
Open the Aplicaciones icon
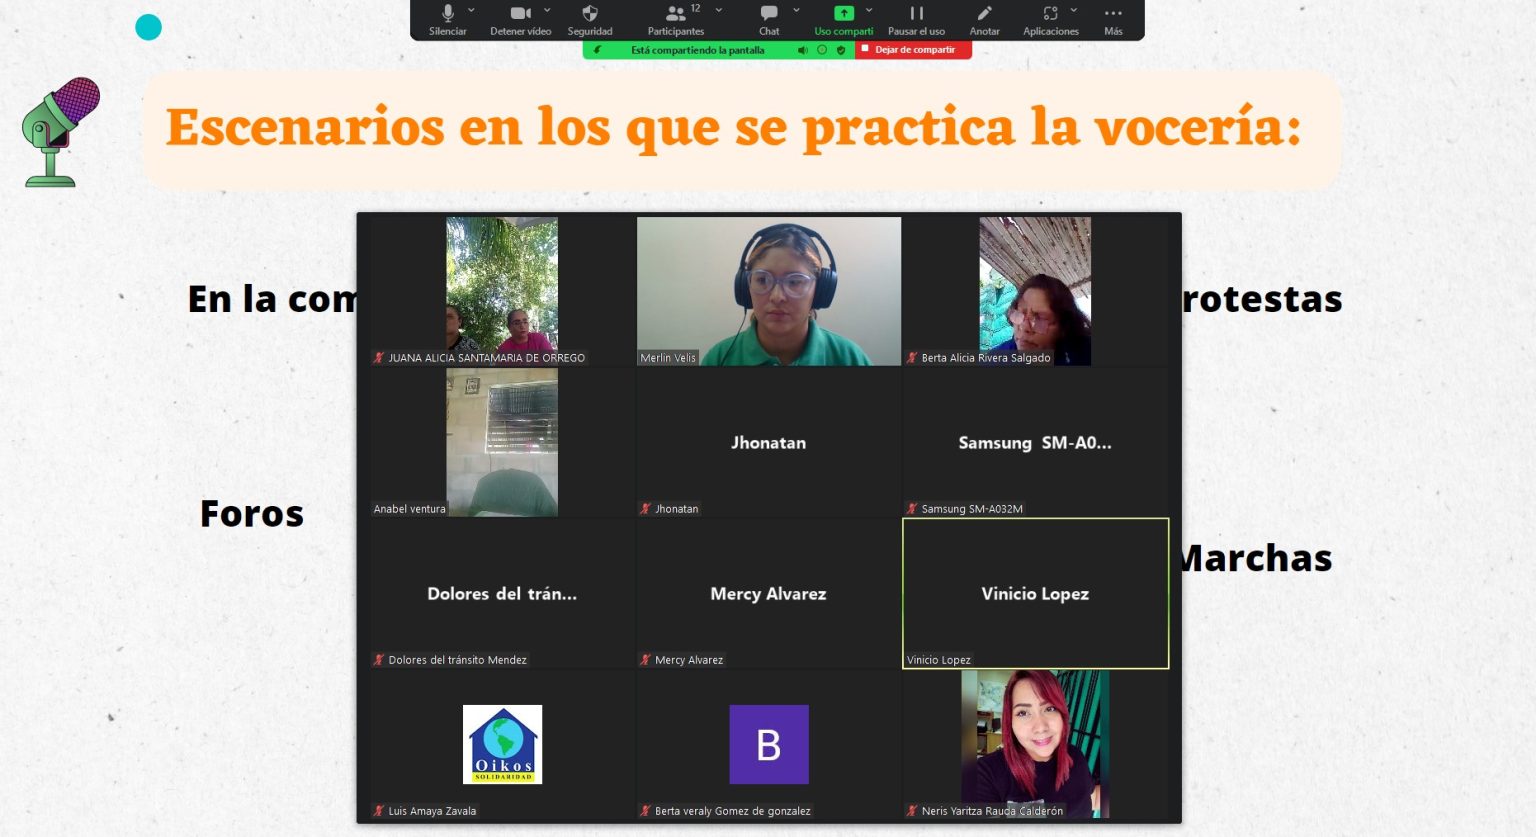click(1050, 19)
